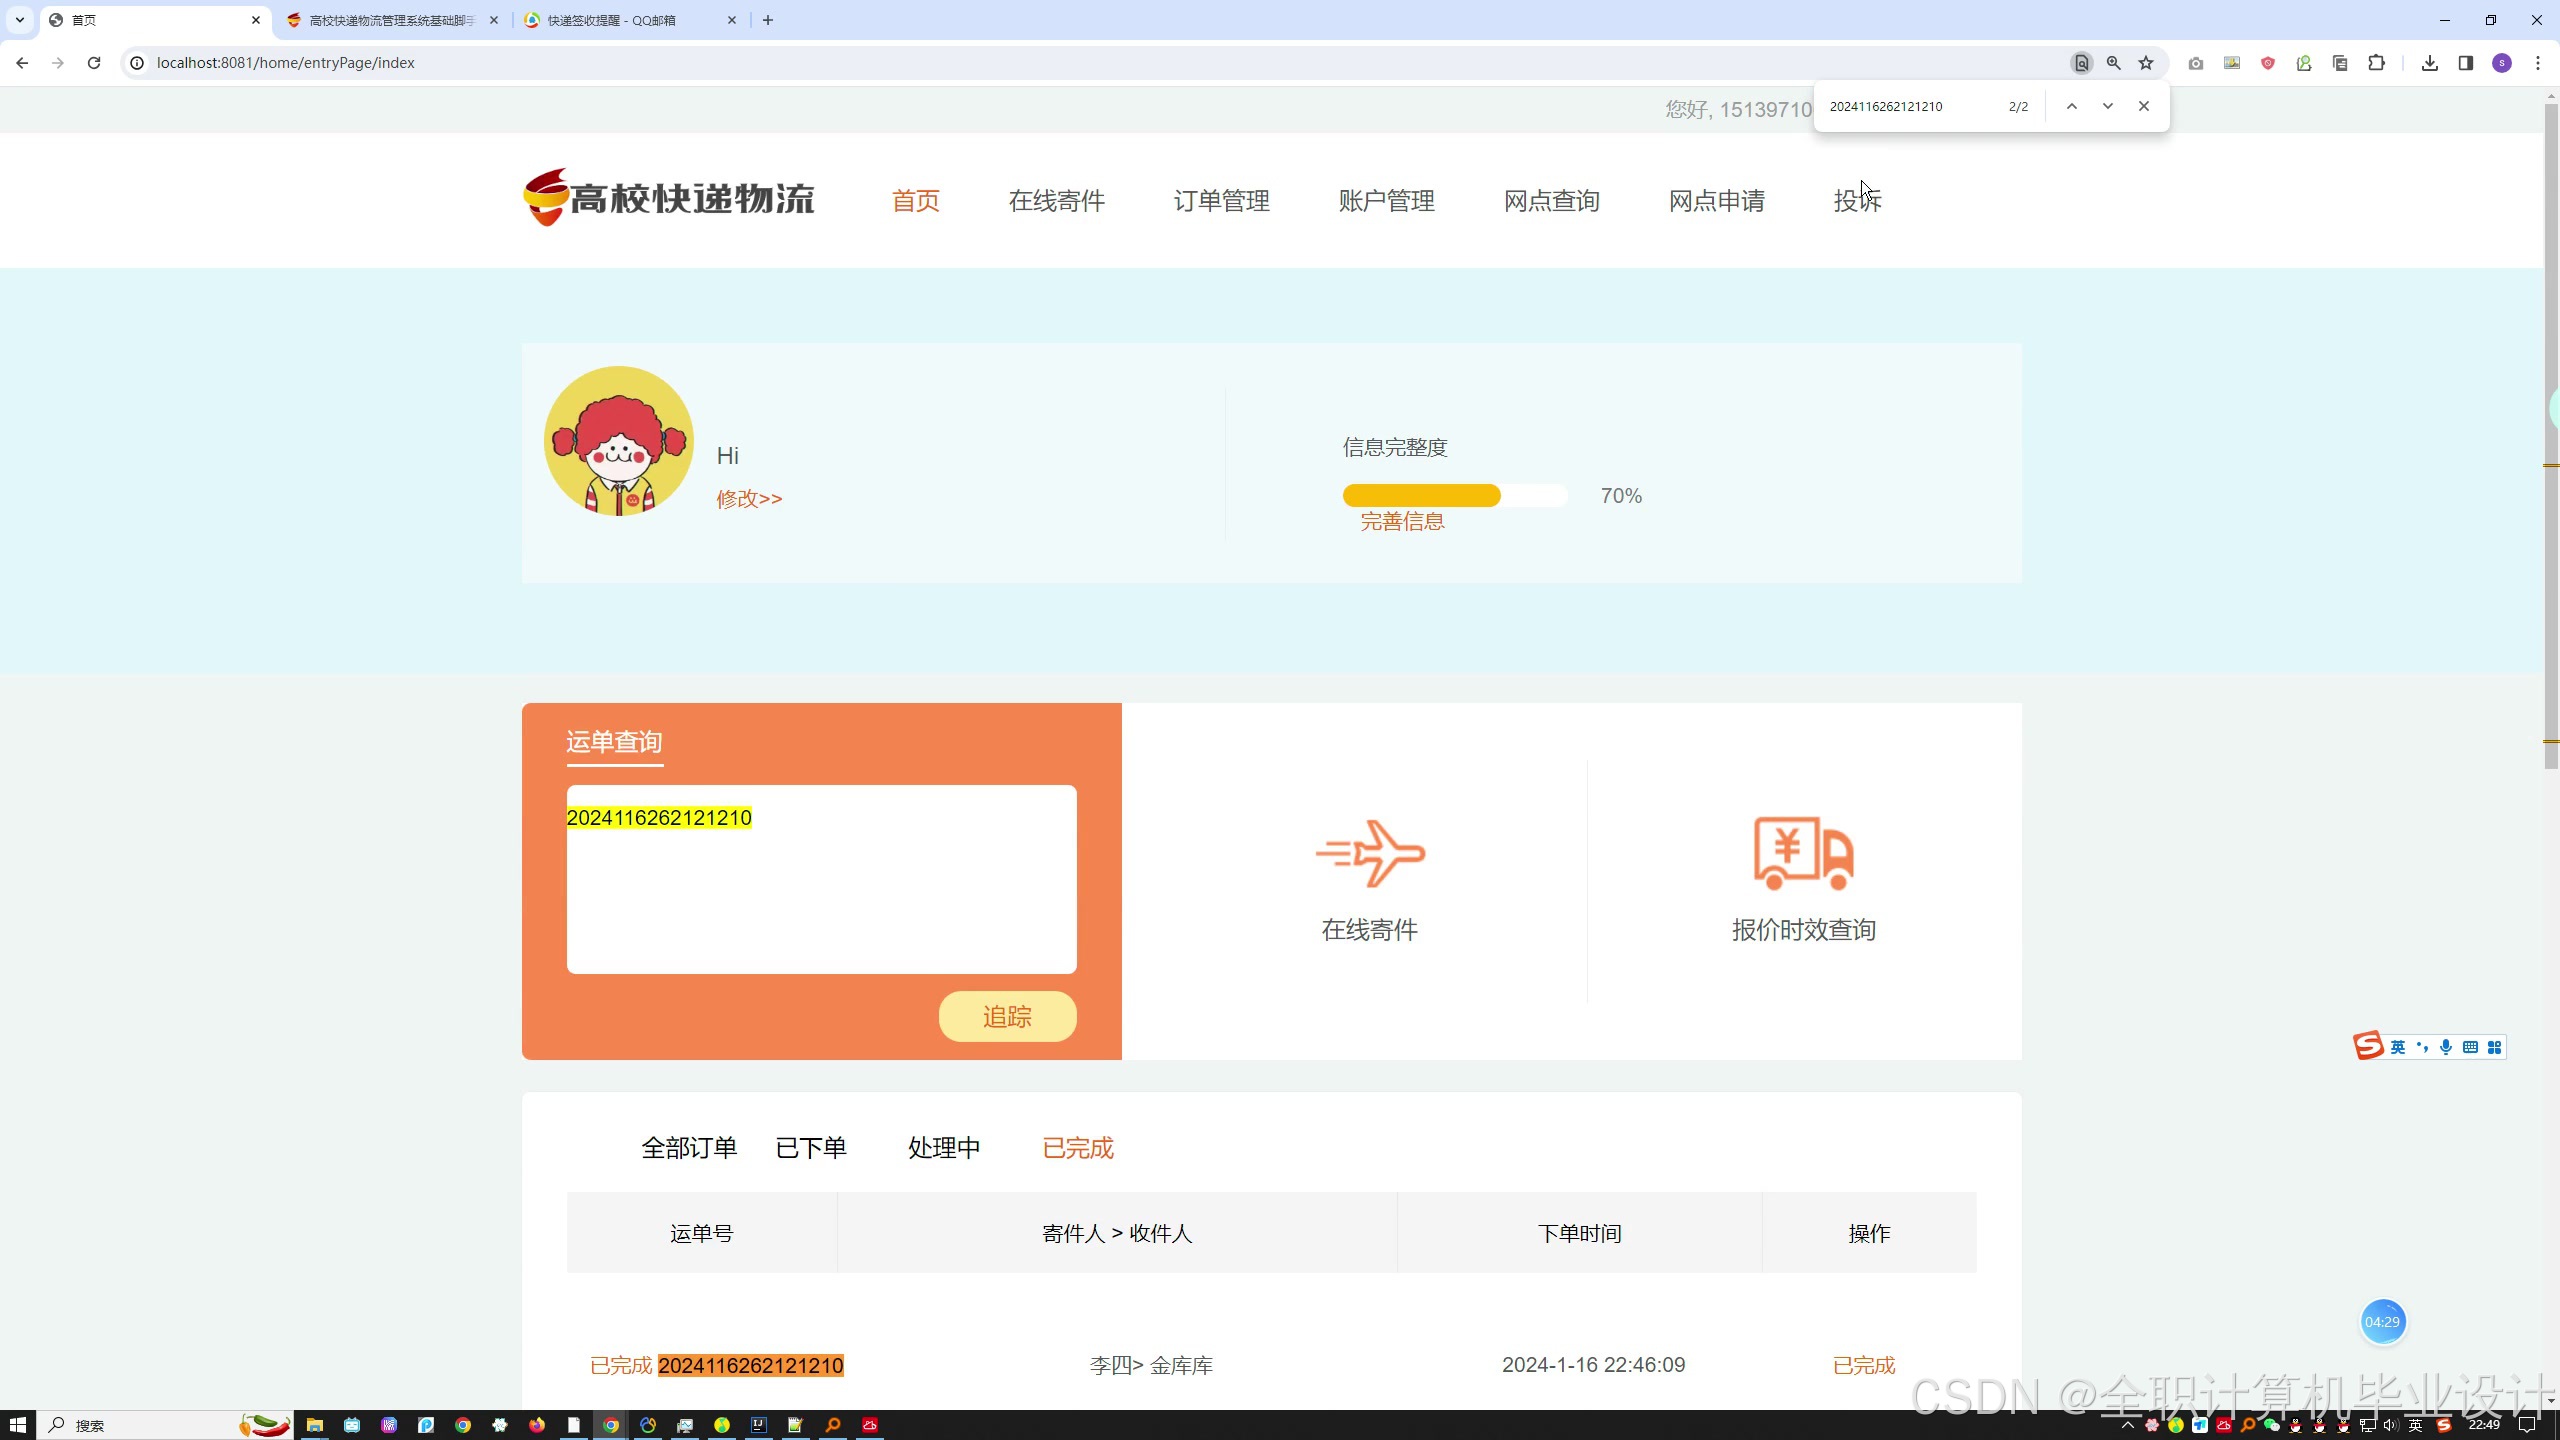Reload the page with refresh icon
Image resolution: width=2560 pixels, height=1440 pixels.
pyautogui.click(x=94, y=63)
